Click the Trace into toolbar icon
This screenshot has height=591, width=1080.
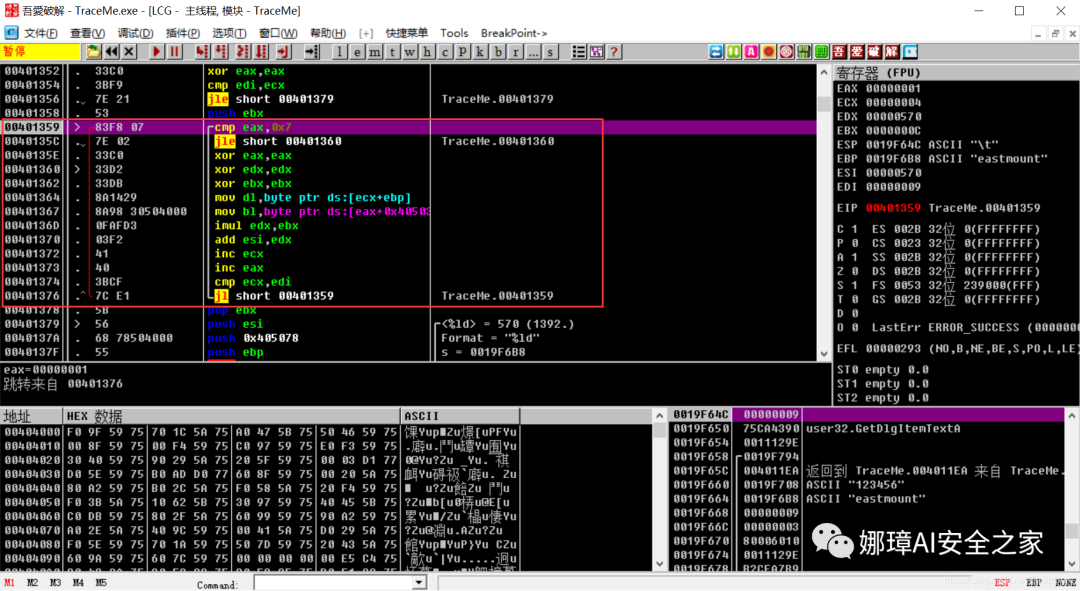(x=242, y=52)
